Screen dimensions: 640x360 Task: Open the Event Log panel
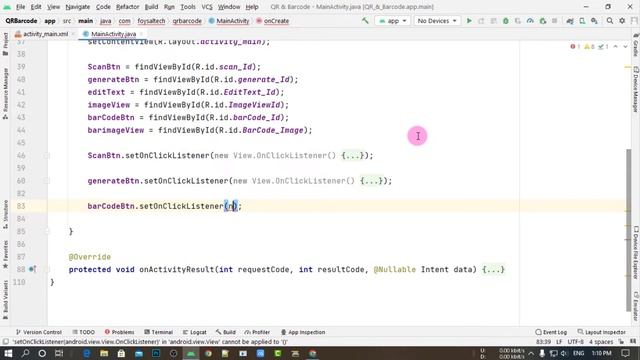click(551, 332)
